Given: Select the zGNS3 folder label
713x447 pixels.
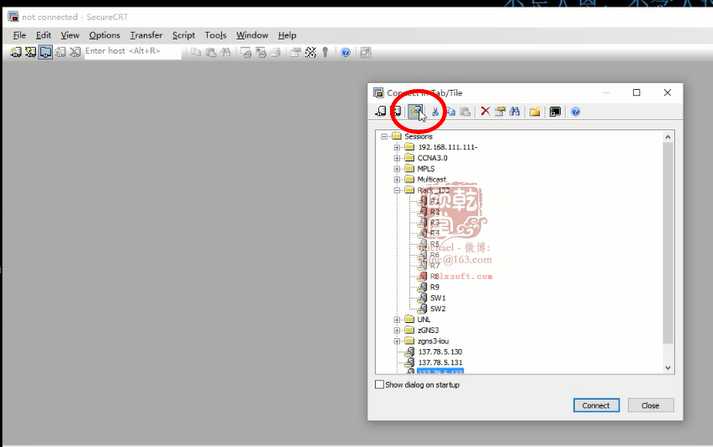Looking at the screenshot, I should tap(428, 330).
